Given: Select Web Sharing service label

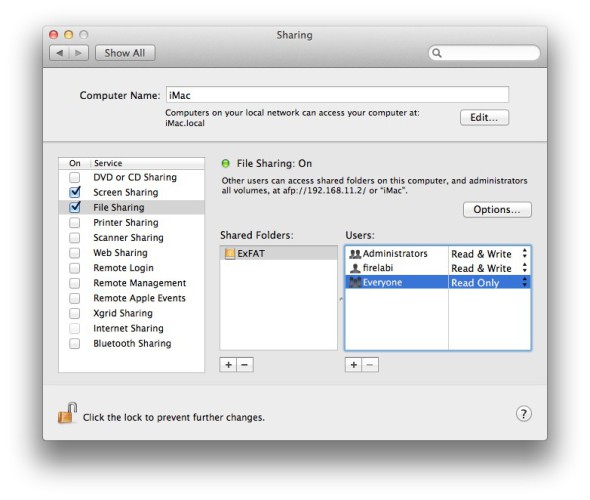Looking at the screenshot, I should 120,253.
